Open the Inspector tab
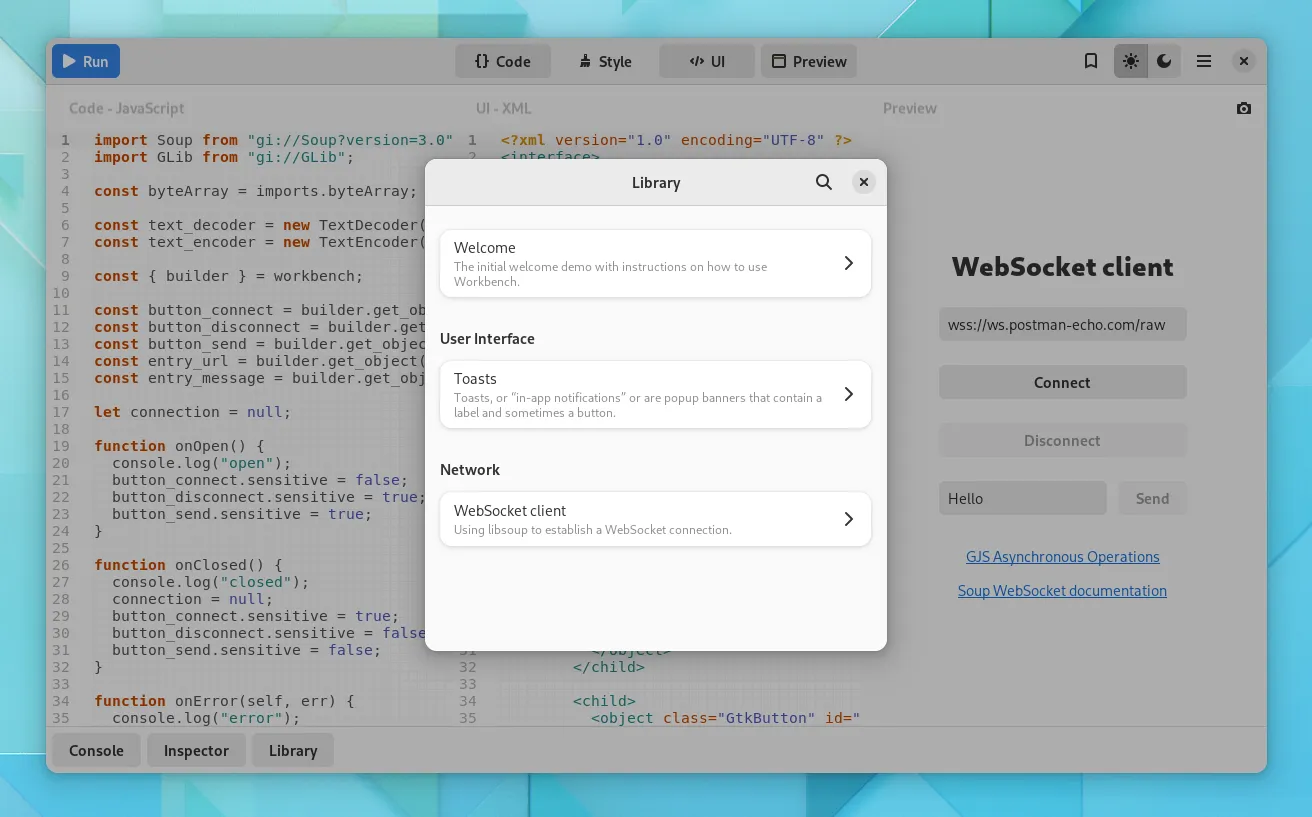Image resolution: width=1312 pixels, height=817 pixels. tap(196, 750)
